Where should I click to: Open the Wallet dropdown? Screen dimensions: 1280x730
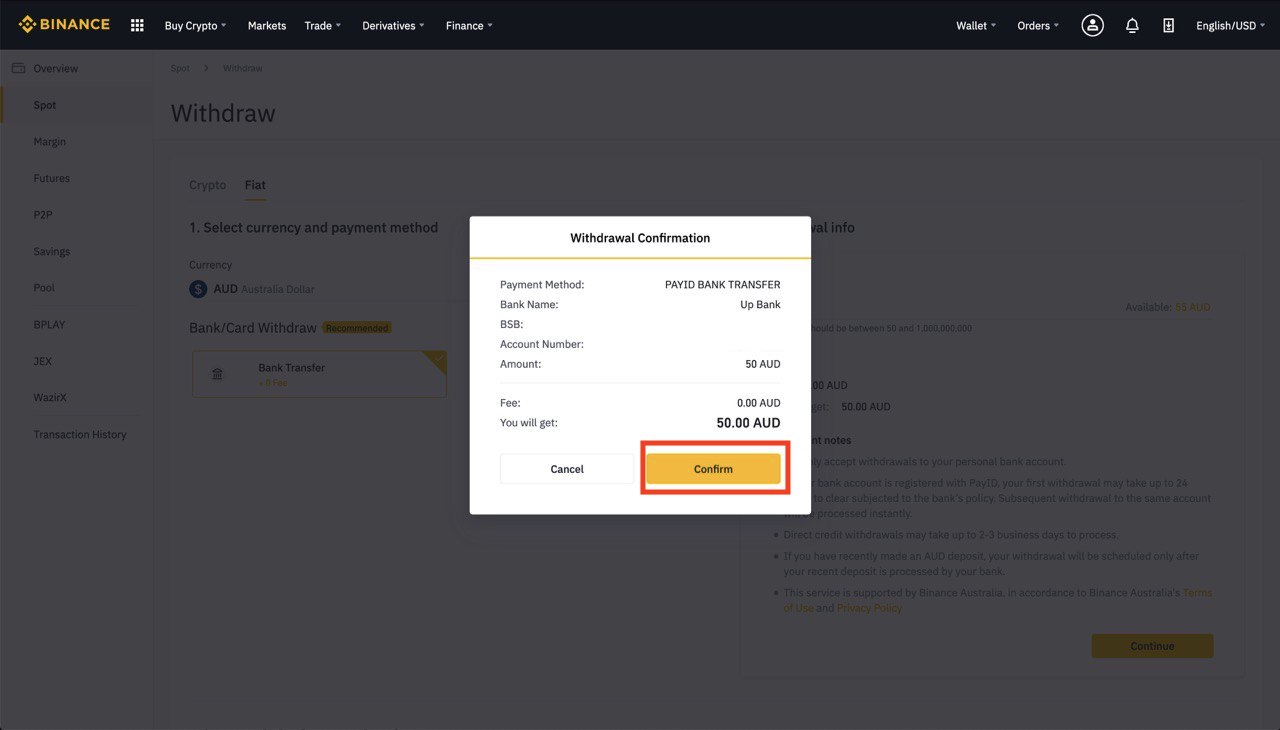click(x=976, y=25)
